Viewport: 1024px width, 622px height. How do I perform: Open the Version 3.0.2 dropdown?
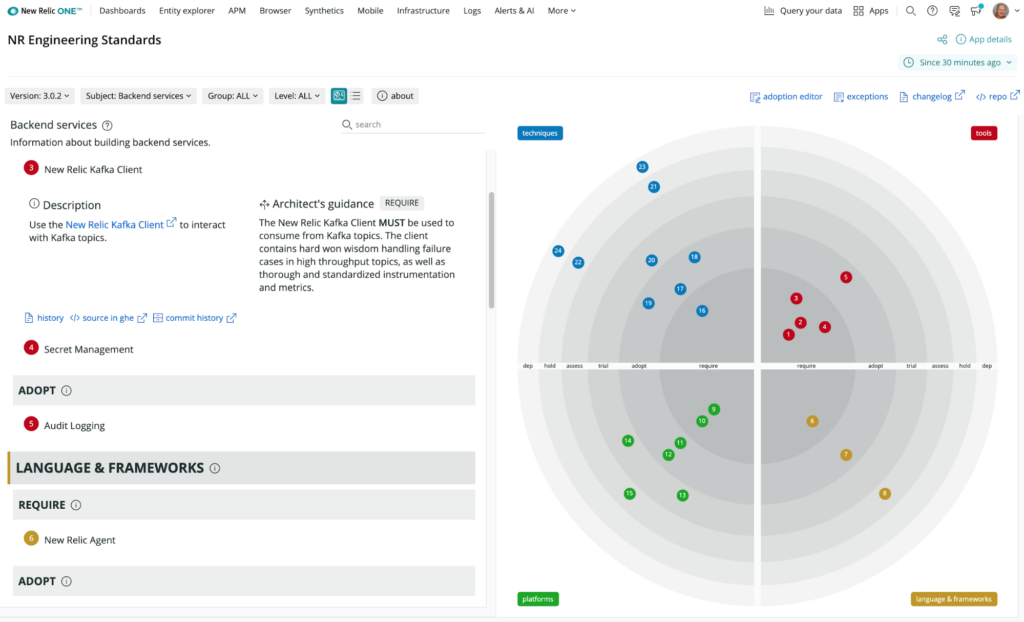40,95
